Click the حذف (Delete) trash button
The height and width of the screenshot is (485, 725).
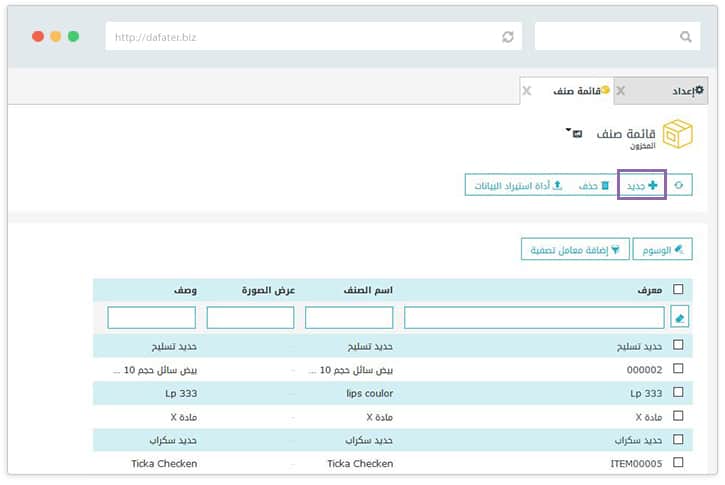(593, 185)
